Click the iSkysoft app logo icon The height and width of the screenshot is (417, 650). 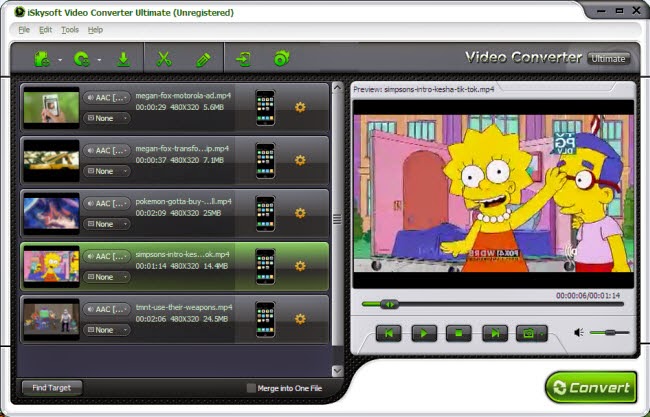pyautogui.click(x=19, y=12)
